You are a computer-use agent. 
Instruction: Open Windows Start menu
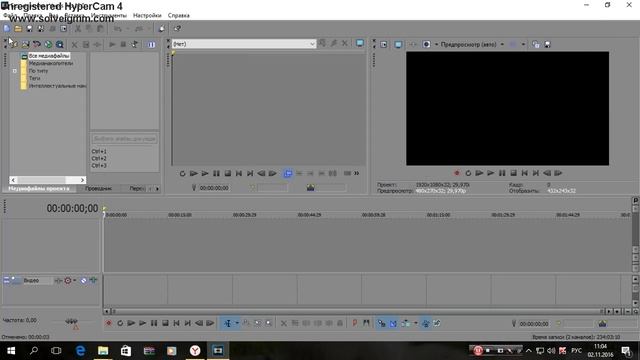pos(11,350)
